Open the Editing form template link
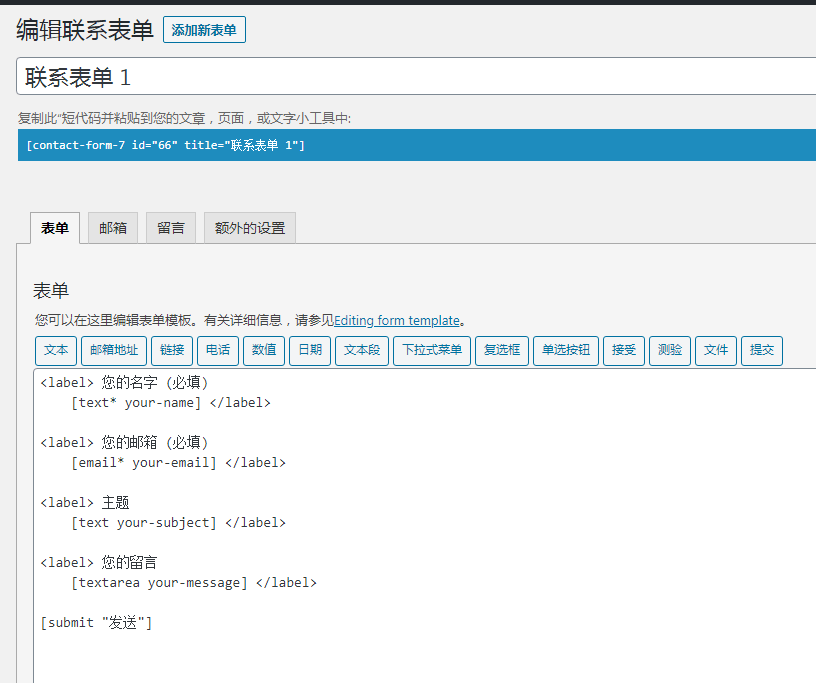Image resolution: width=816 pixels, height=683 pixels. (x=397, y=320)
